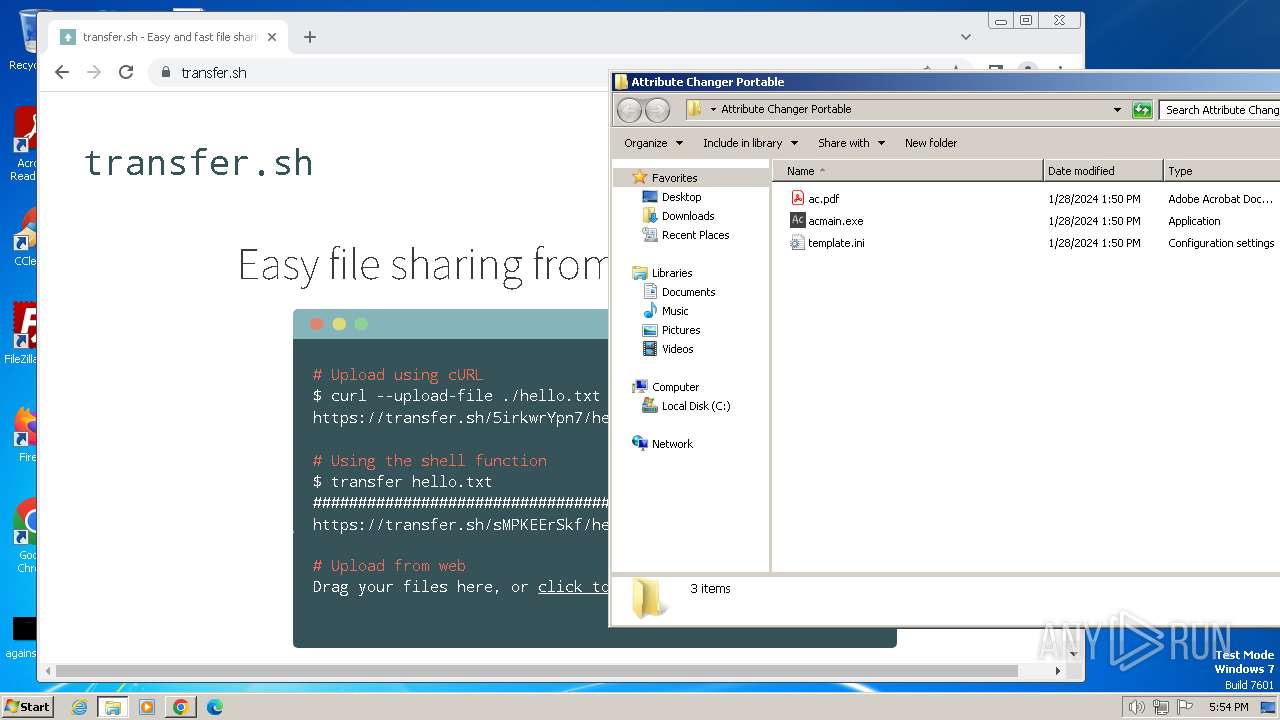Click the Chrome horizontal scrollbar
The width and height of the screenshot is (1280, 720).
[537, 671]
